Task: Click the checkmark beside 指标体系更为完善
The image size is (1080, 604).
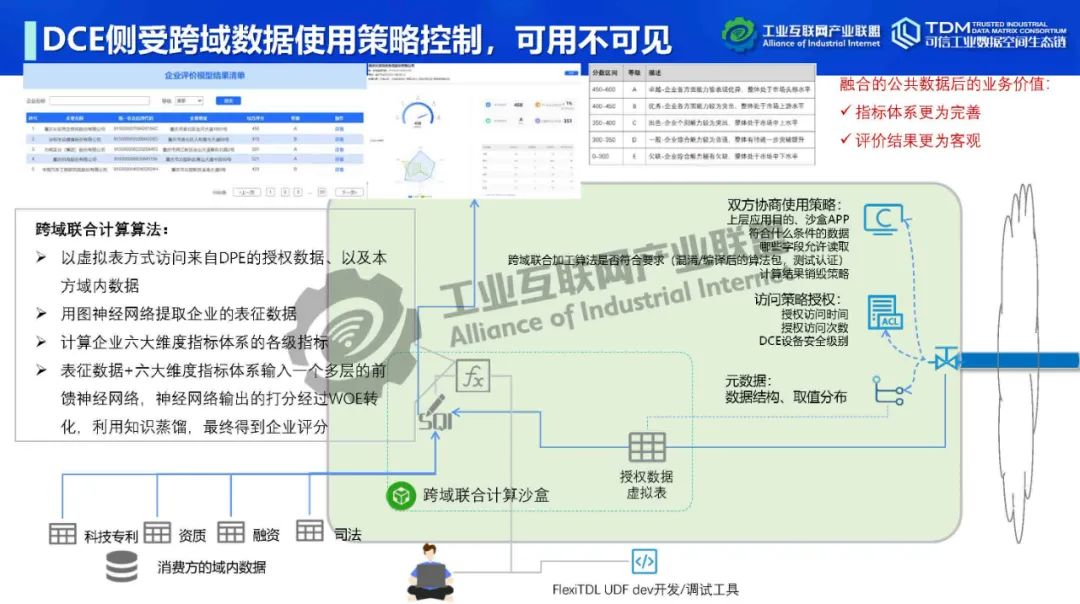Action: (846, 113)
